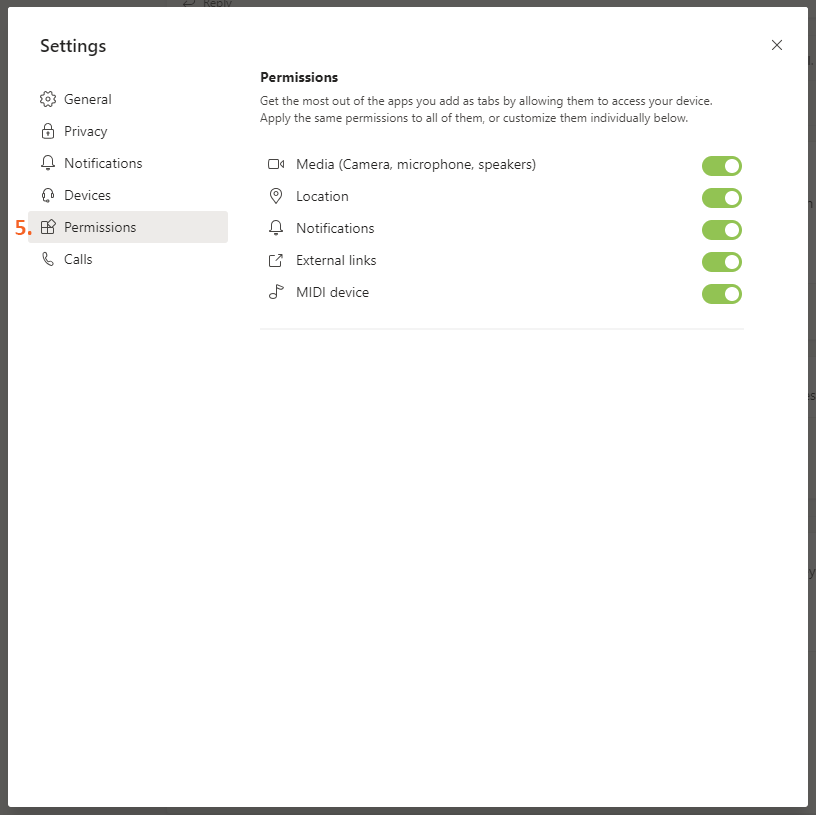The width and height of the screenshot is (816, 815).
Task: Close the Settings dialog
Action: tap(777, 45)
